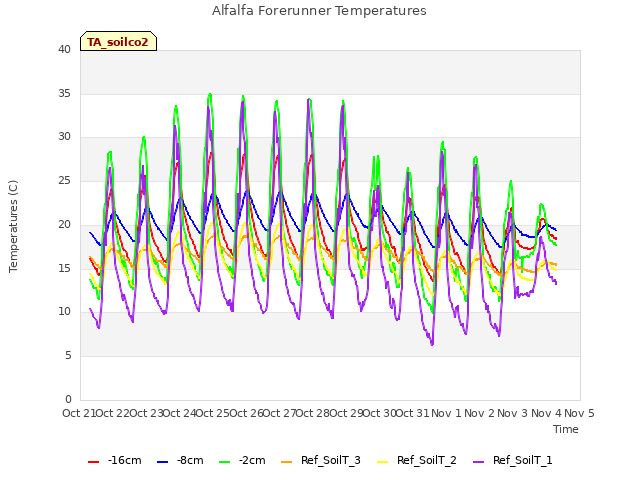Click the green -2cm legend swatch

[x=224, y=462]
